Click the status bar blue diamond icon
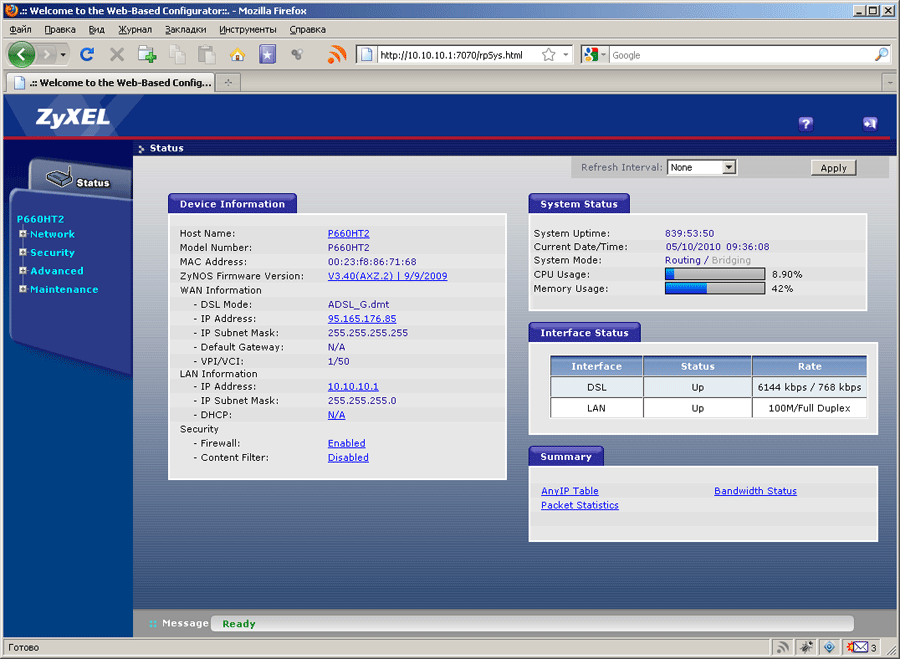900x659 pixels. point(829,648)
